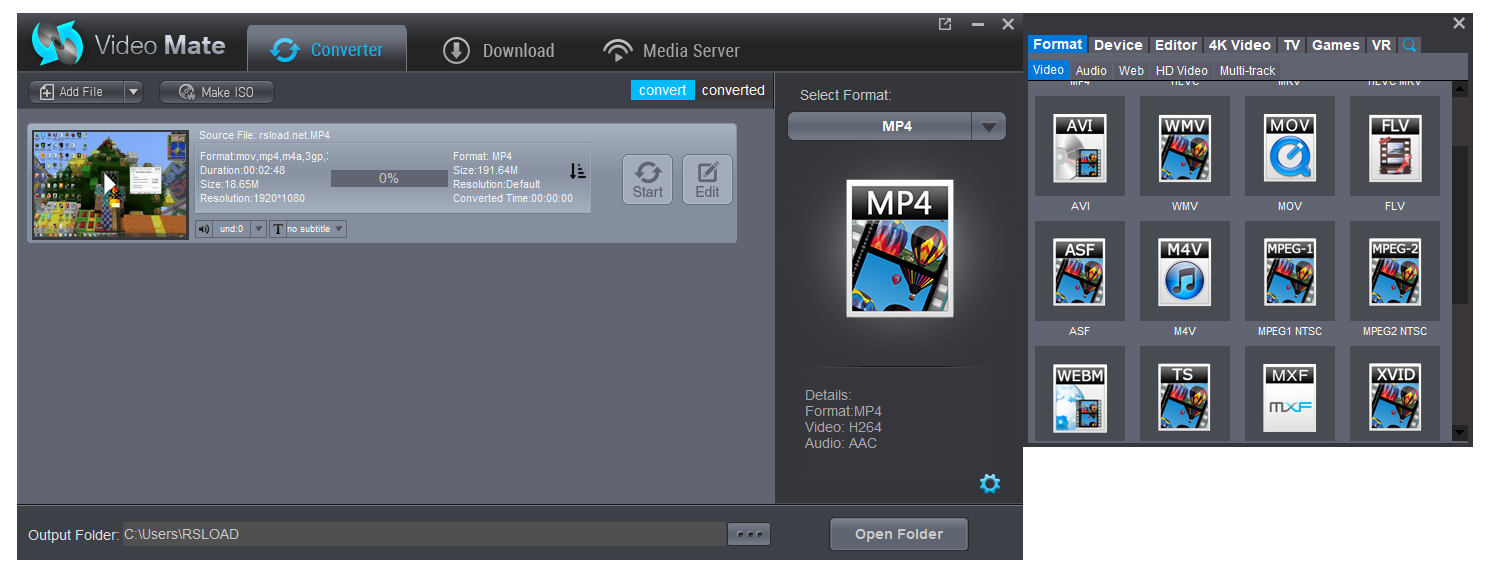Edit the rsload.net.MP4 video

tap(707, 179)
